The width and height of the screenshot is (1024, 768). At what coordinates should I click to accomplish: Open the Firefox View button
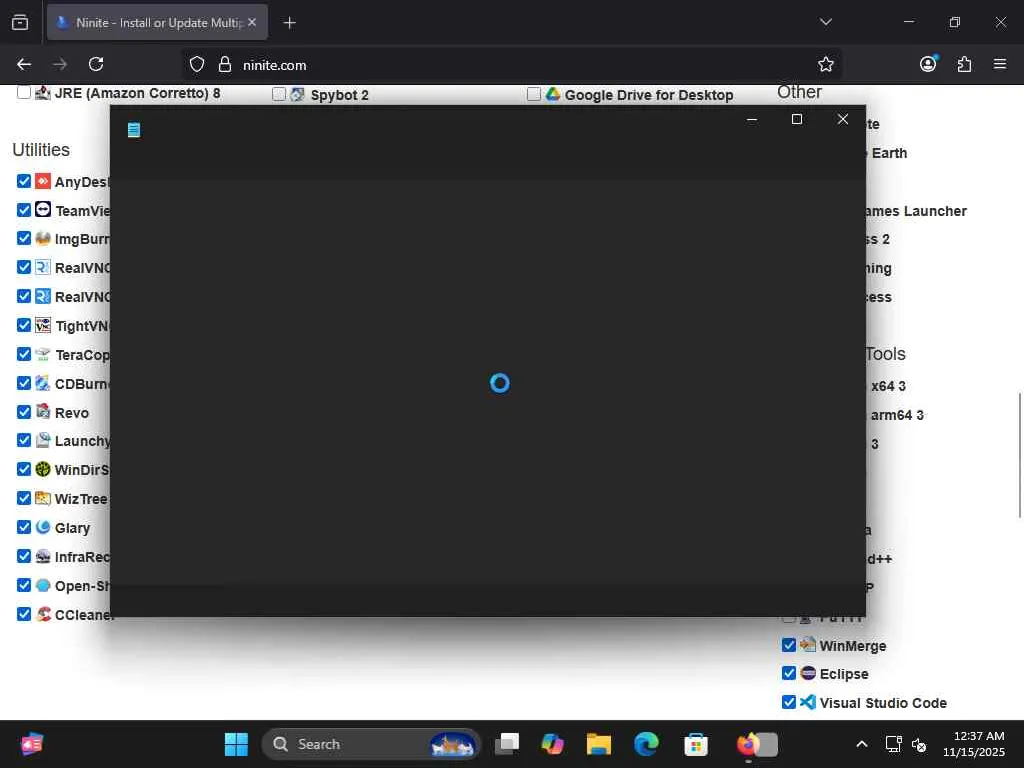pos(20,22)
